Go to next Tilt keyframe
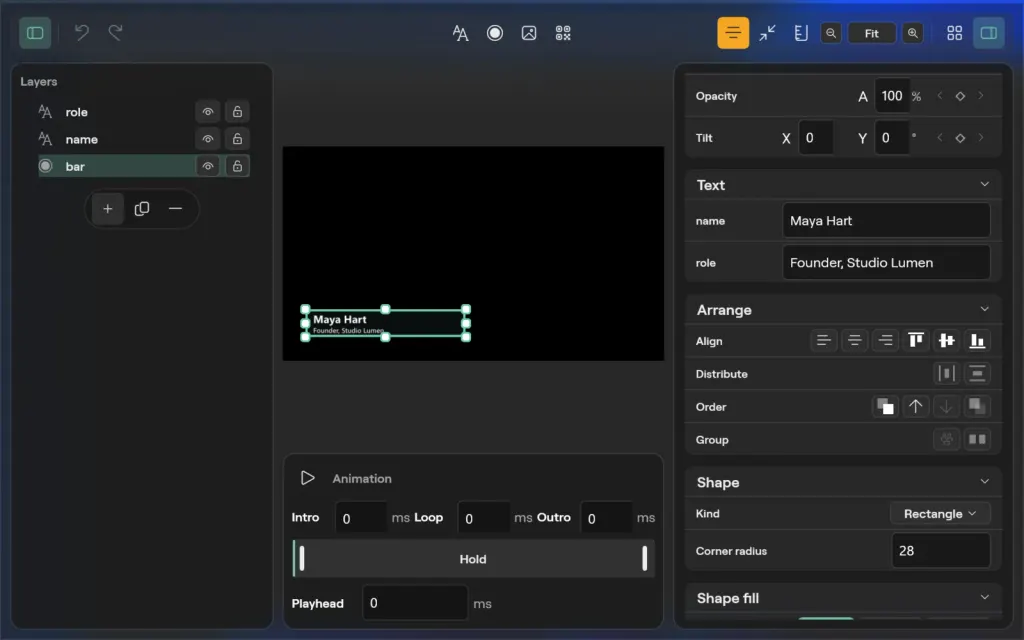Image resolution: width=1024 pixels, height=640 pixels. (x=980, y=138)
